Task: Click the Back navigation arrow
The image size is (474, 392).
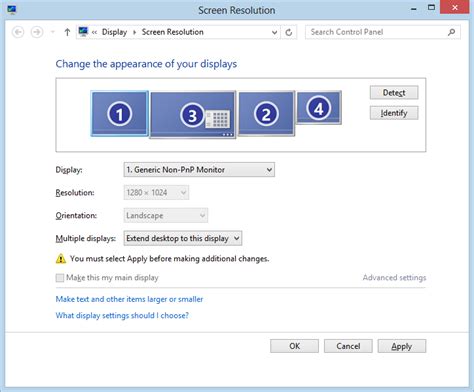Action: (x=18, y=32)
